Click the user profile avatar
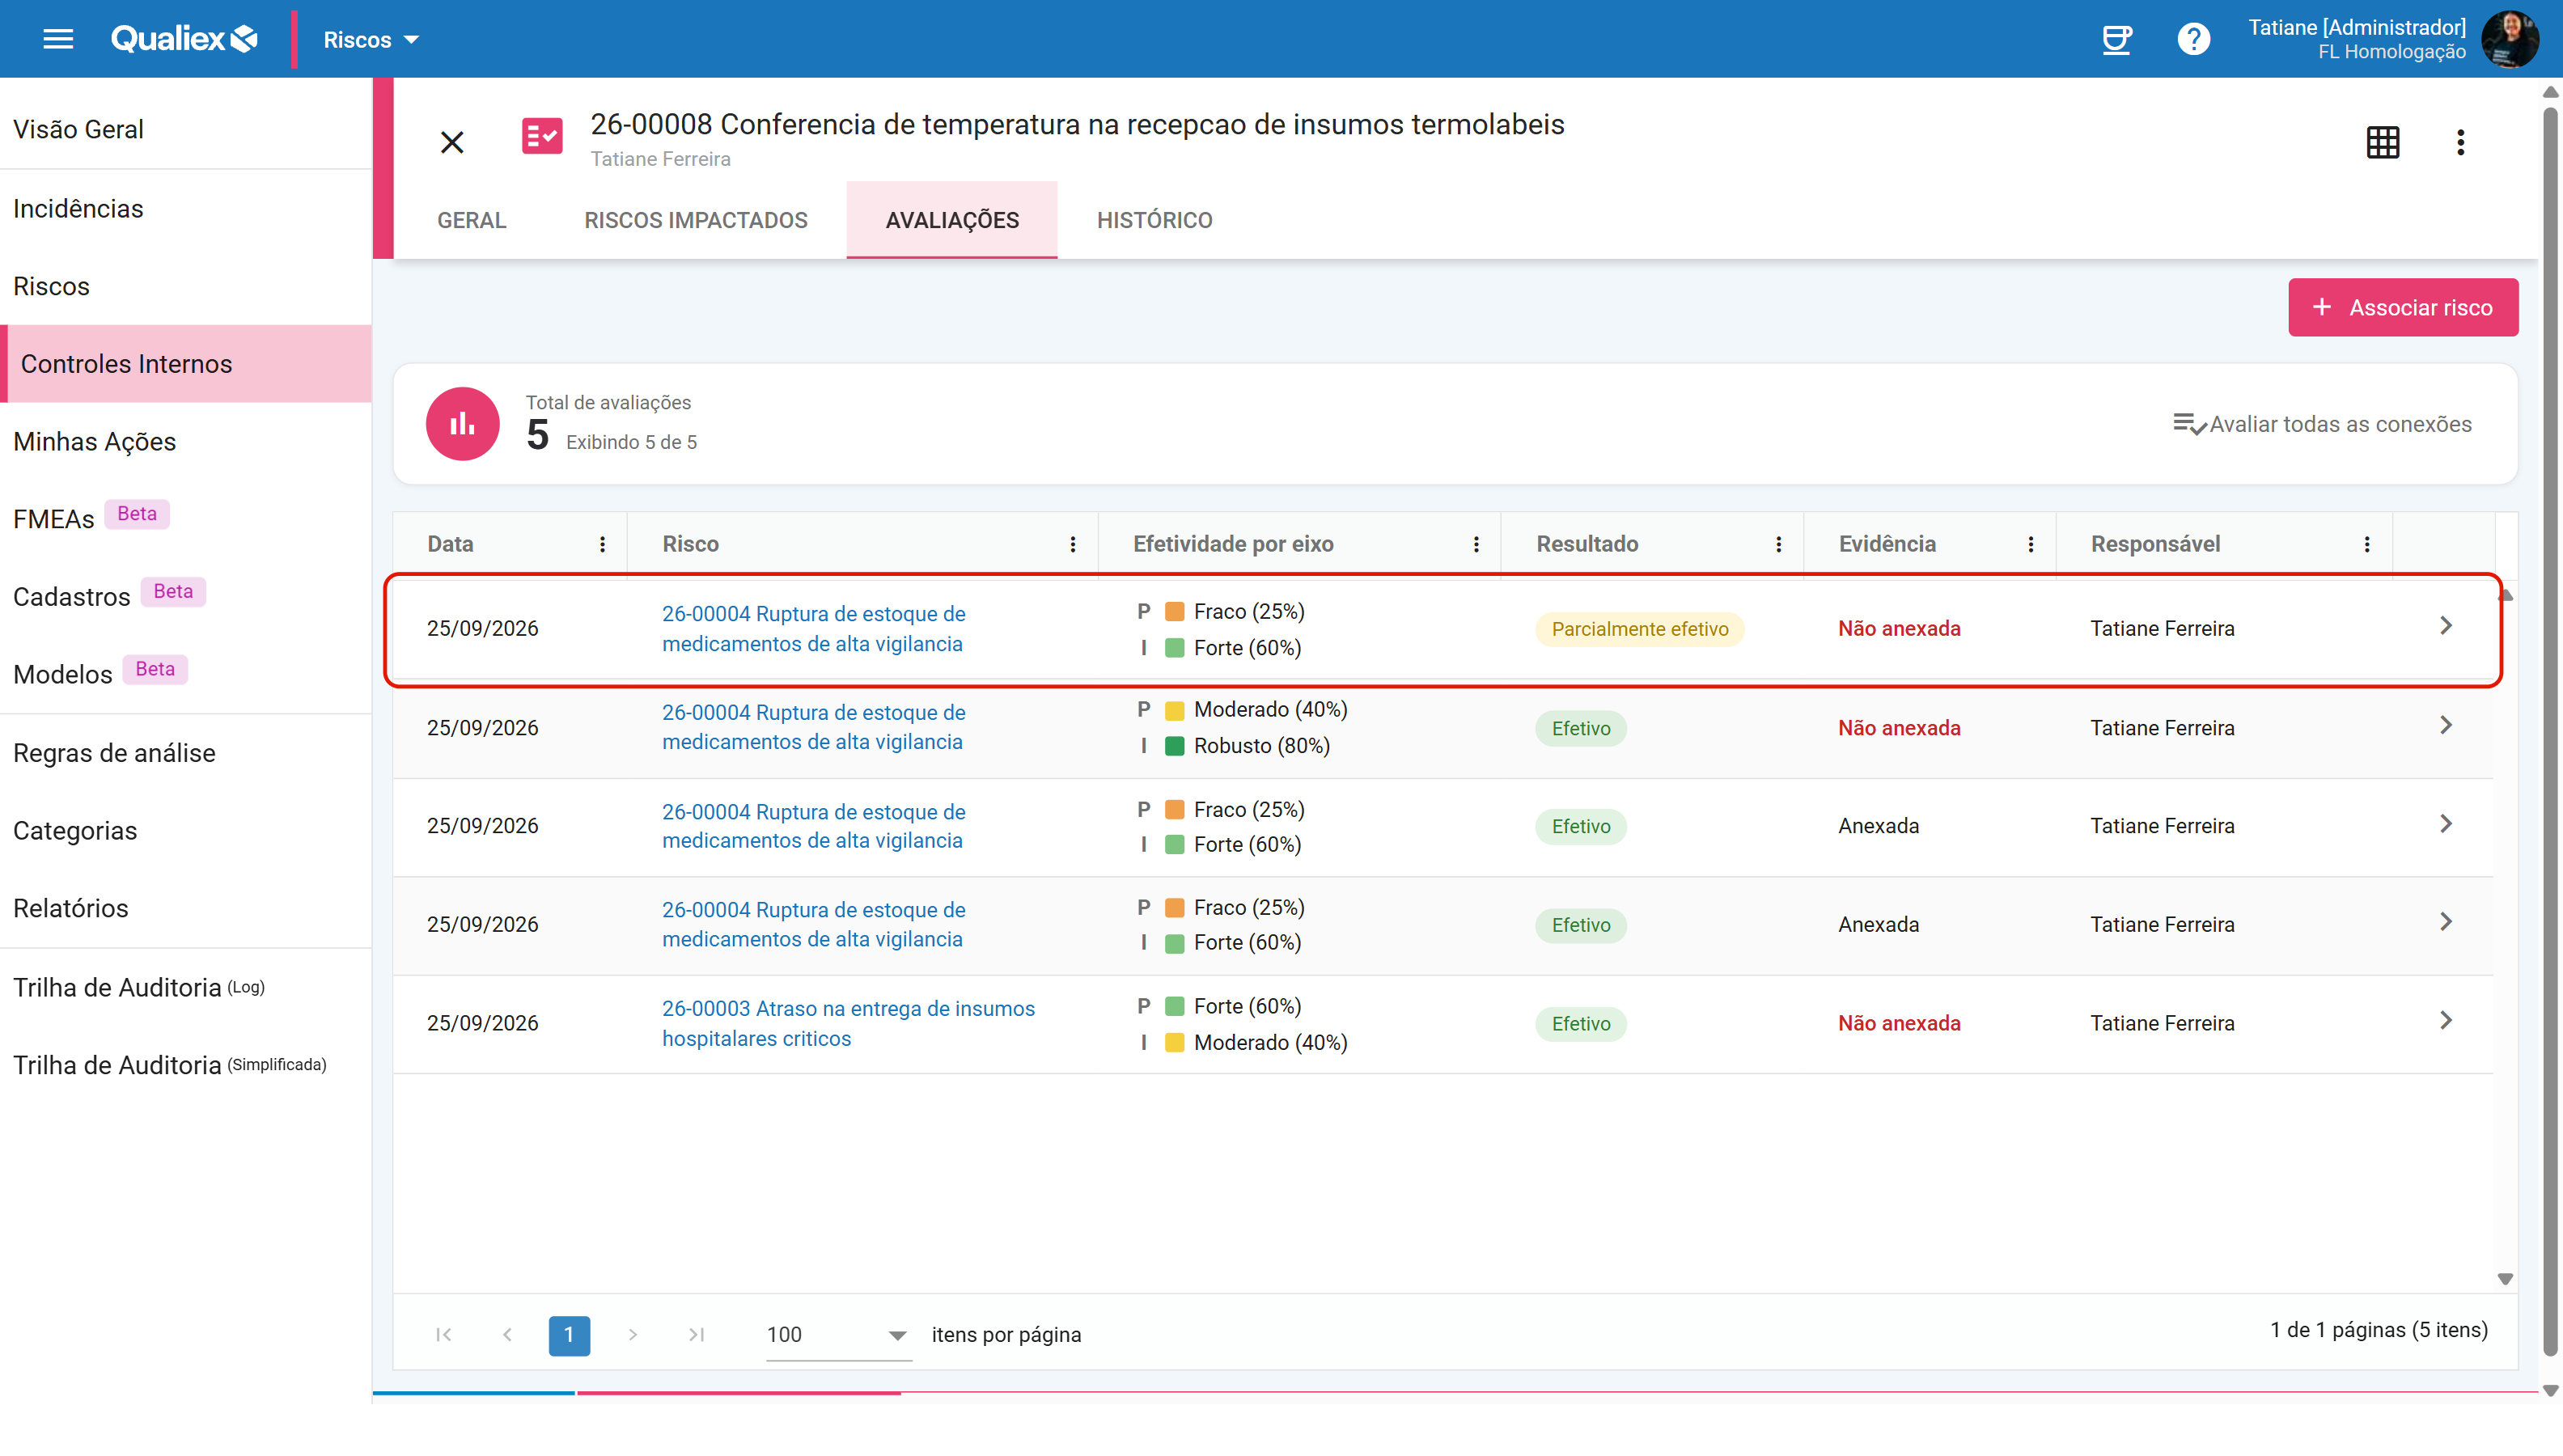 pos(2510,39)
